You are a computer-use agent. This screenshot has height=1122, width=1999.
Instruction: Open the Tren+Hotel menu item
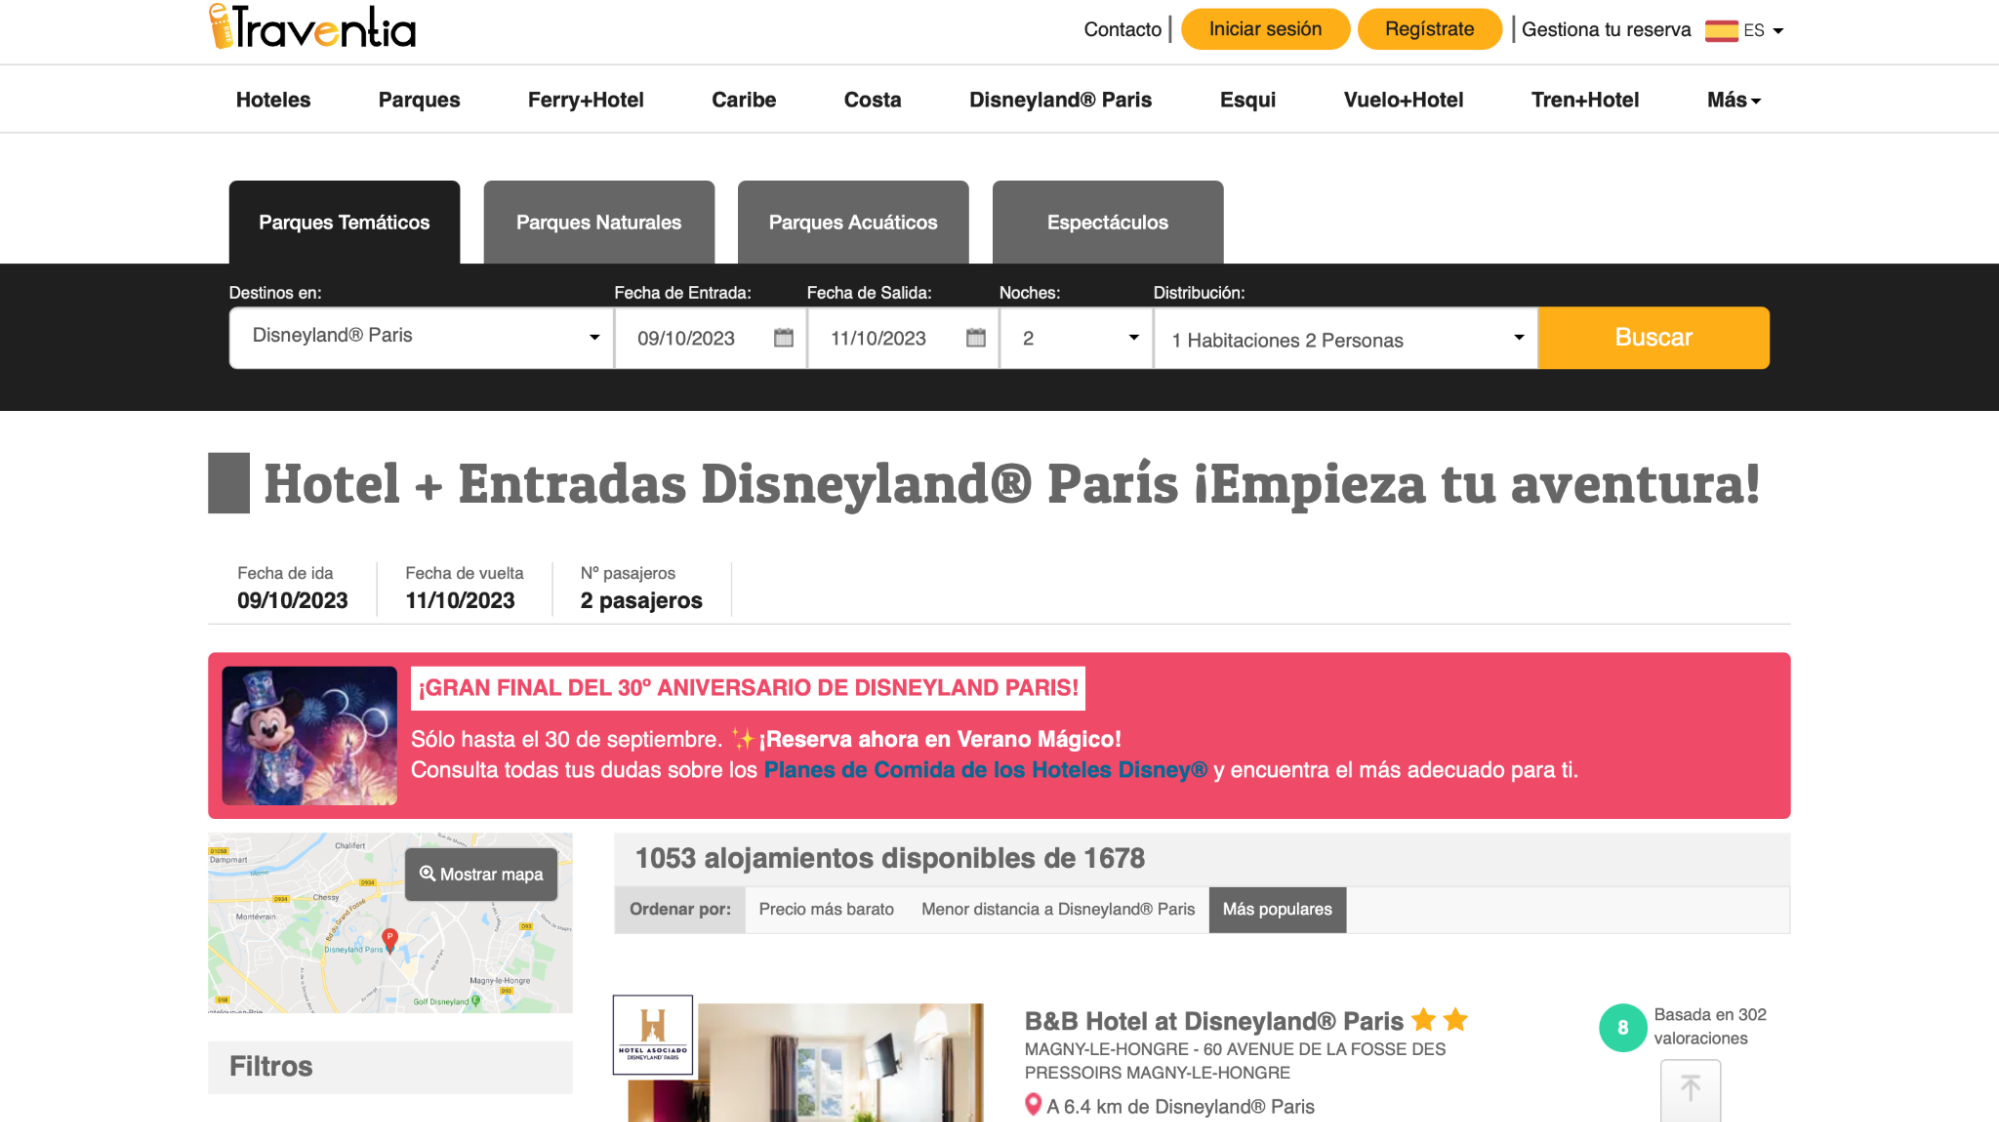1585,100
